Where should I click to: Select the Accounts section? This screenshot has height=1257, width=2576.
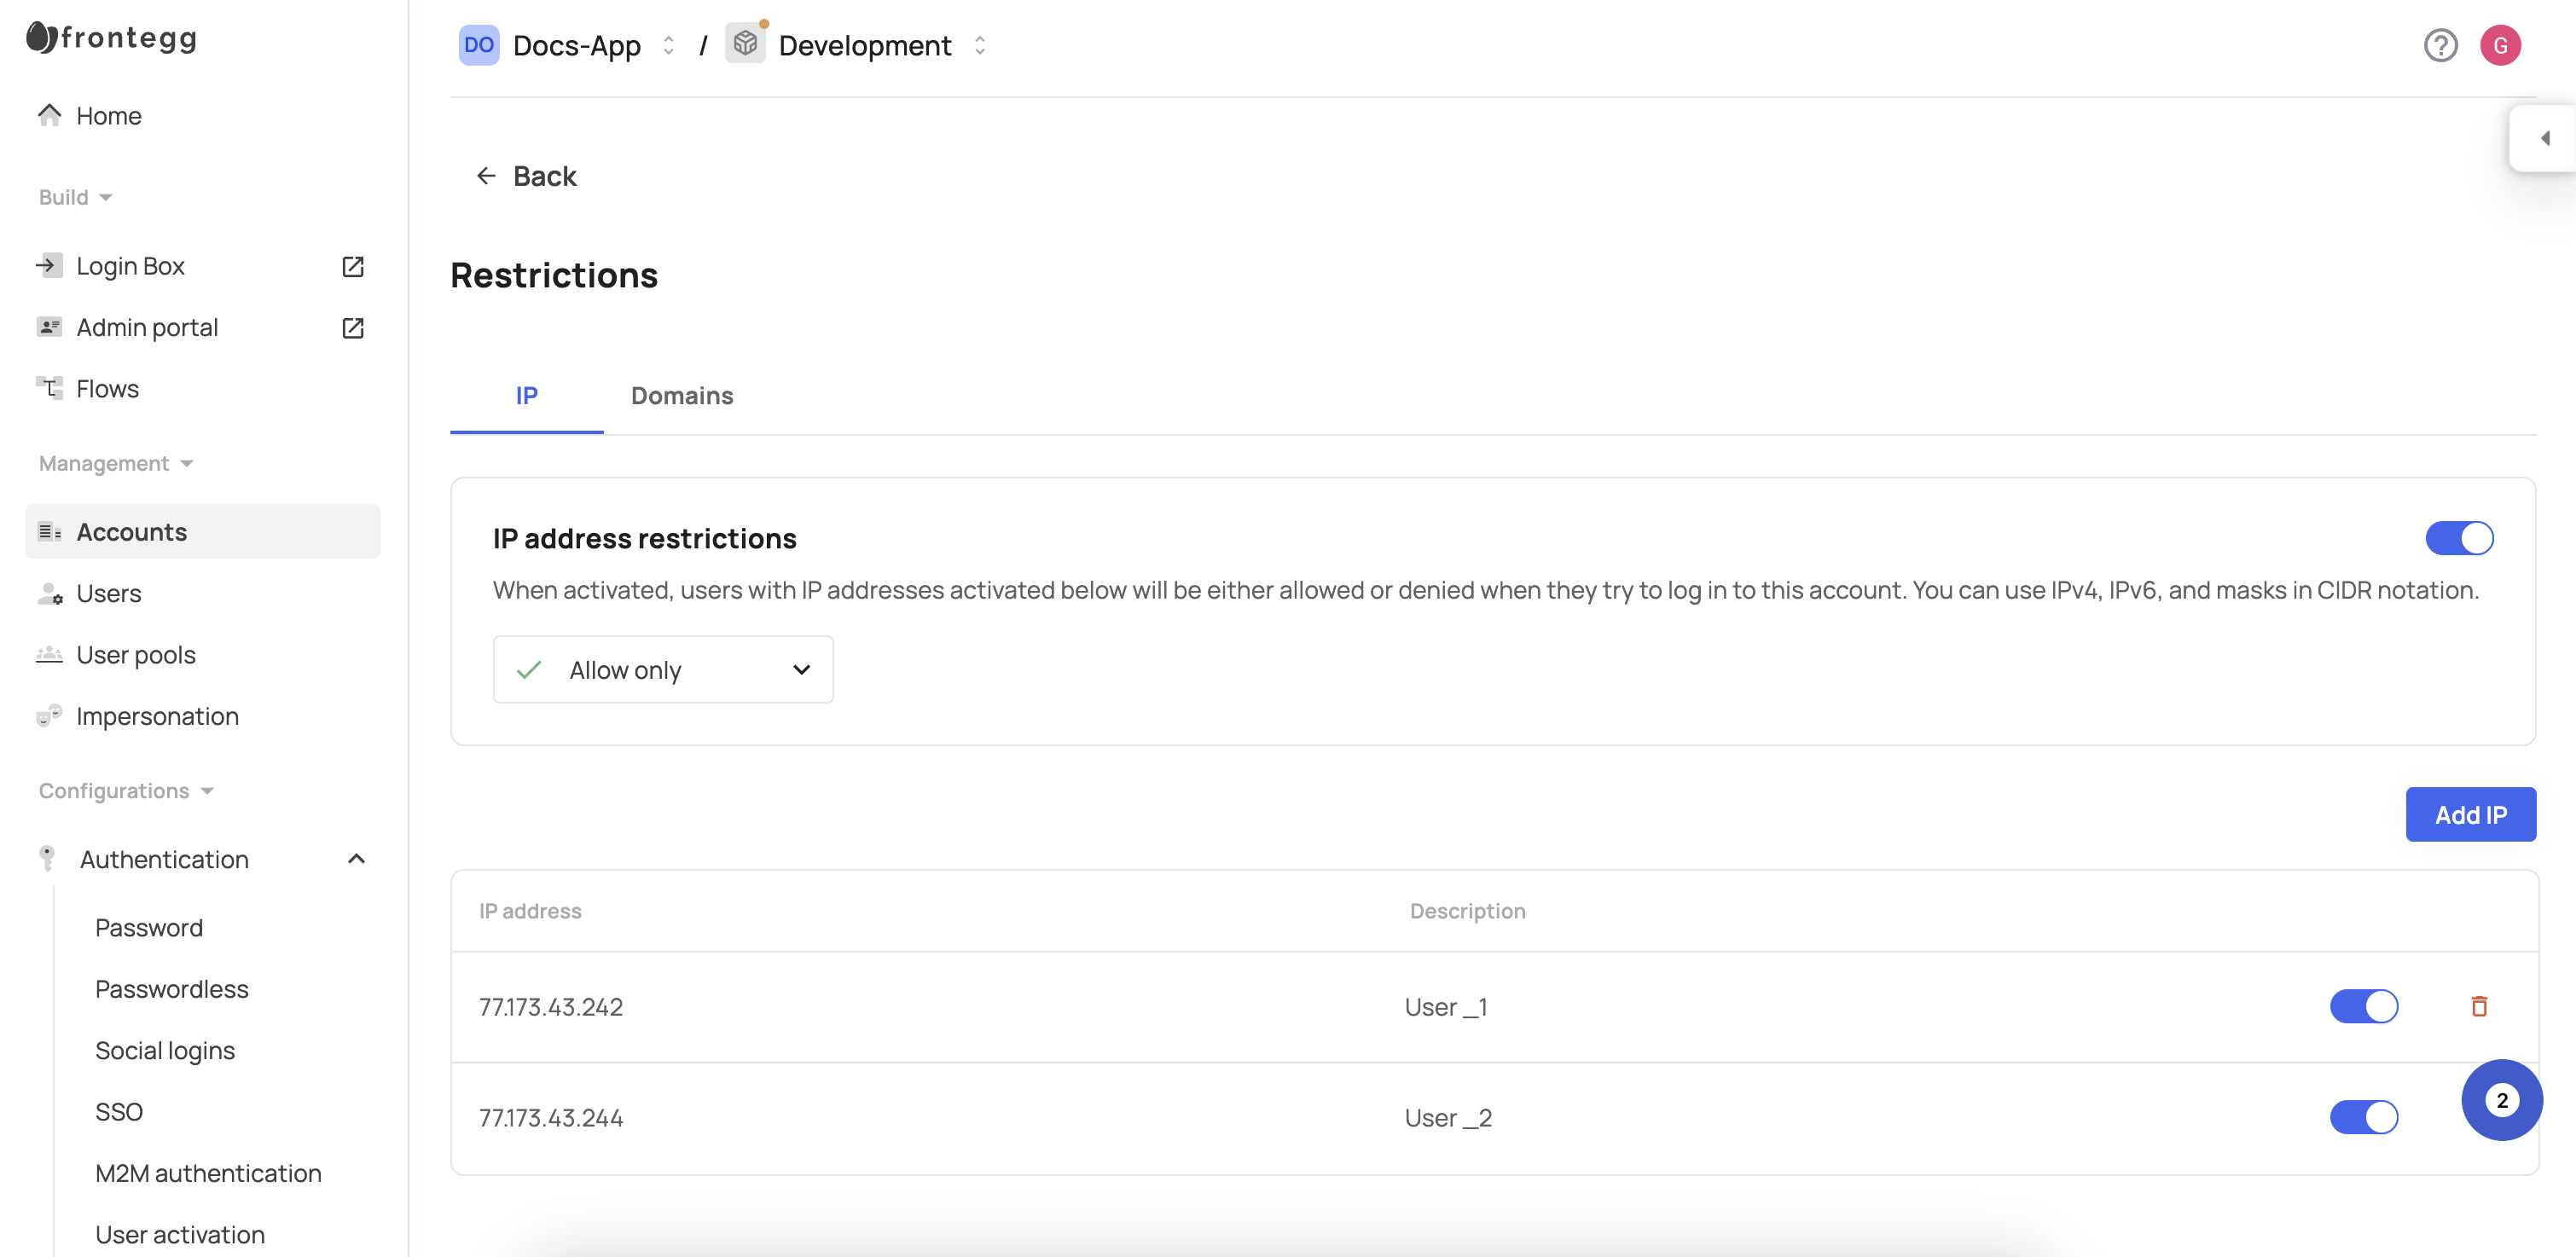pos(132,531)
